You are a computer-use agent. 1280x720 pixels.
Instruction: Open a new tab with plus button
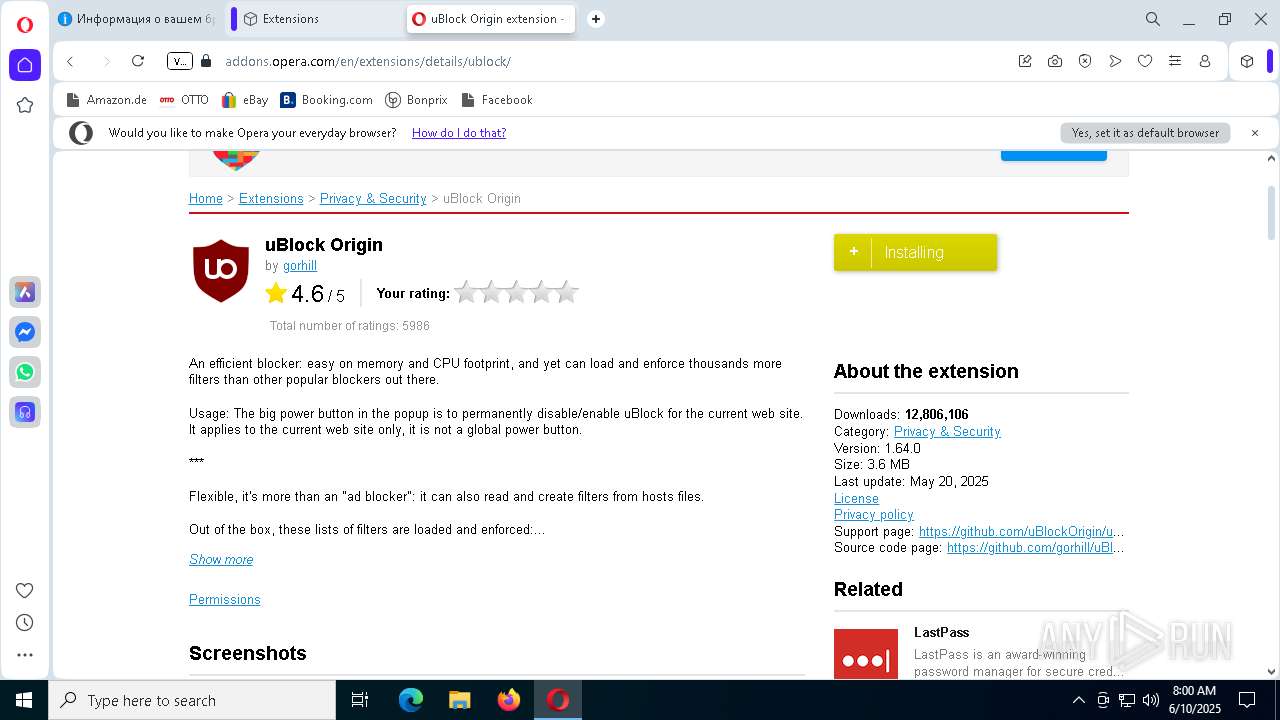pos(596,19)
